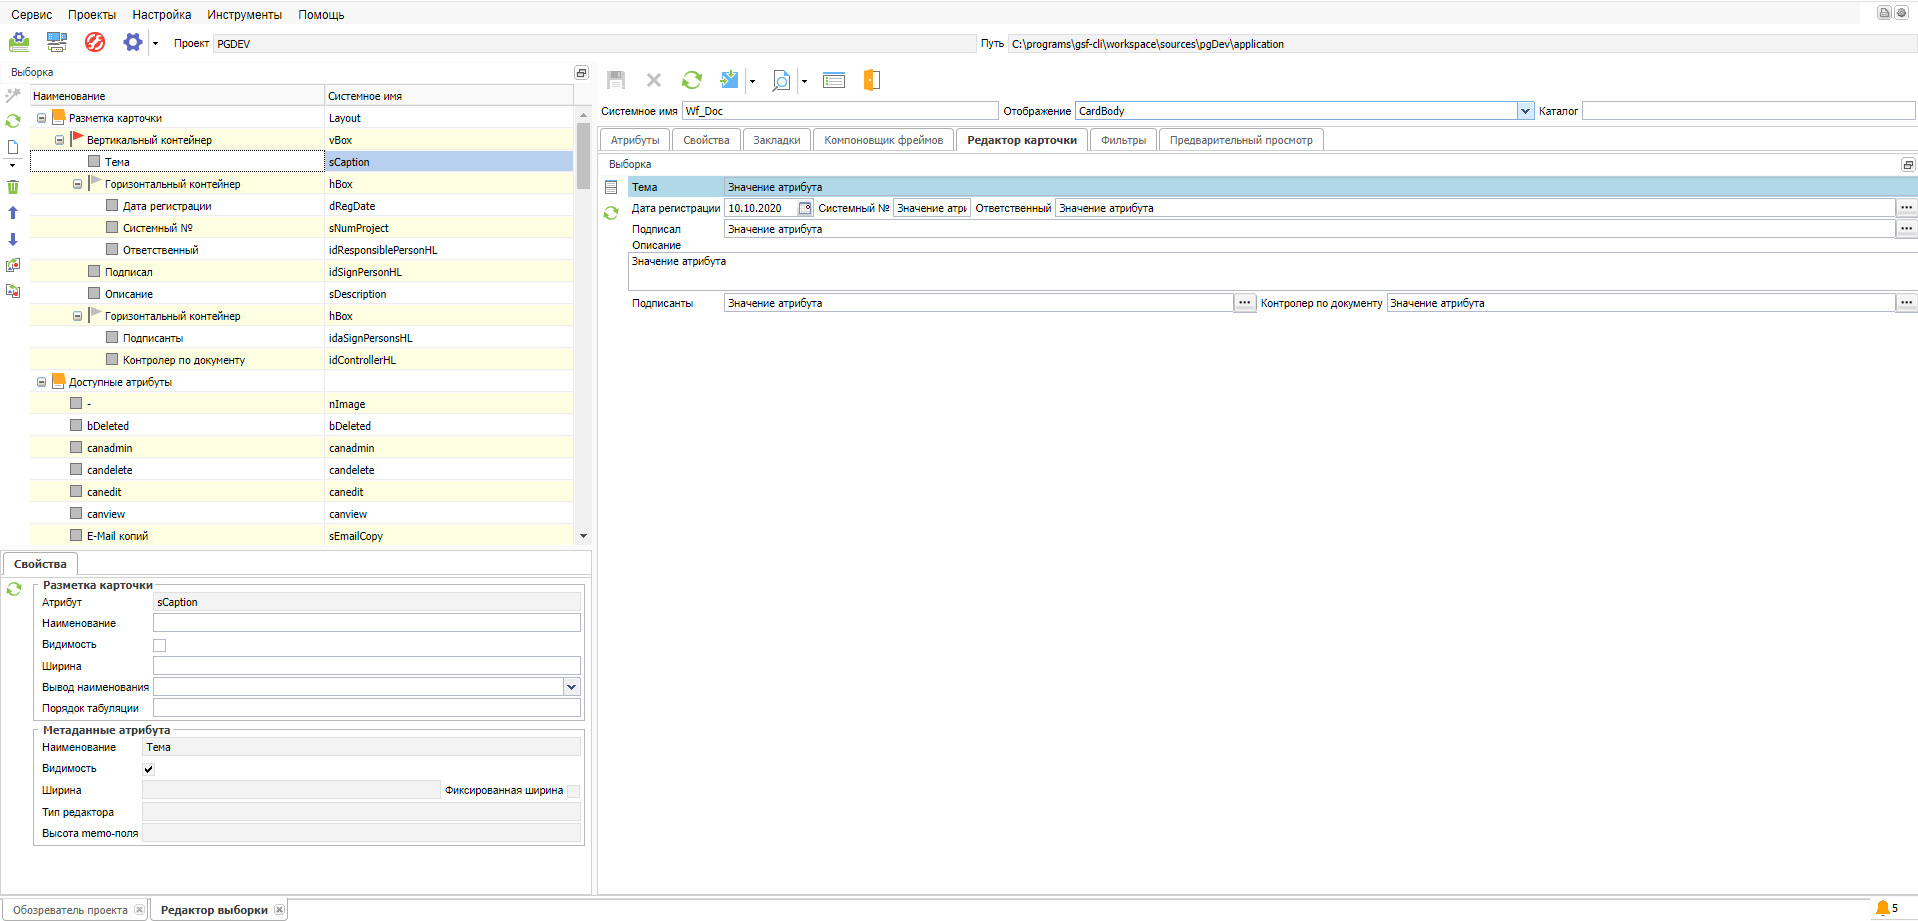The height and width of the screenshot is (921, 1918).
Task: Select the Обозреватель проекта bottom tab
Action: pos(70,910)
